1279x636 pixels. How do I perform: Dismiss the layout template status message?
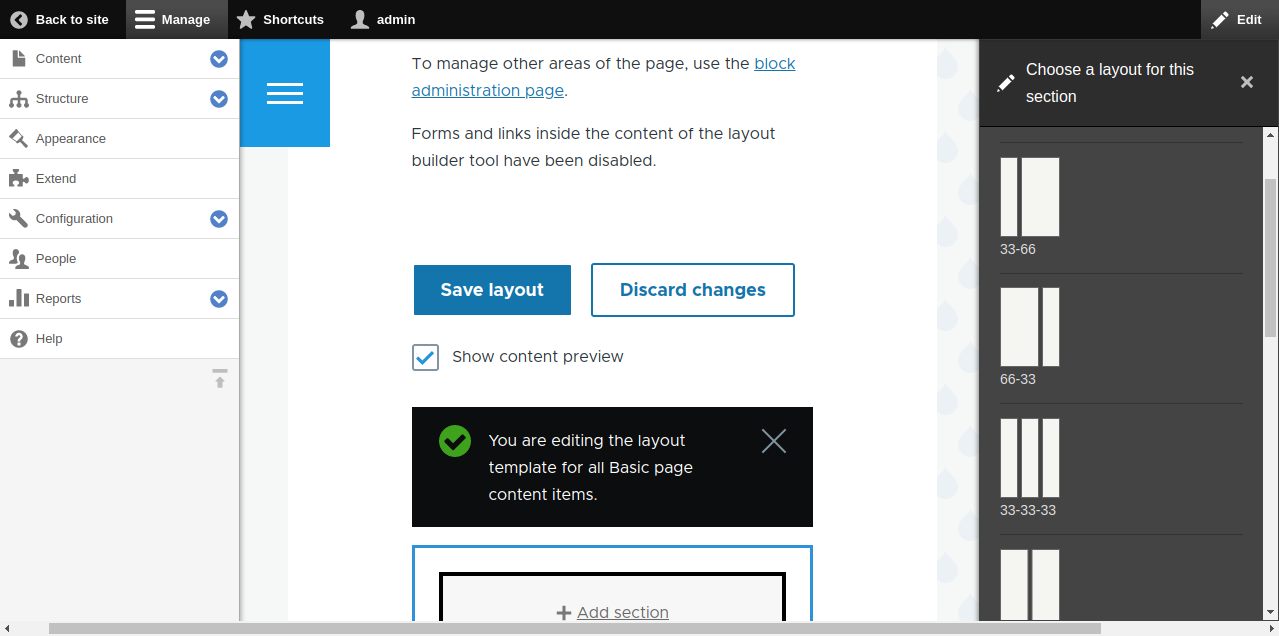click(774, 441)
